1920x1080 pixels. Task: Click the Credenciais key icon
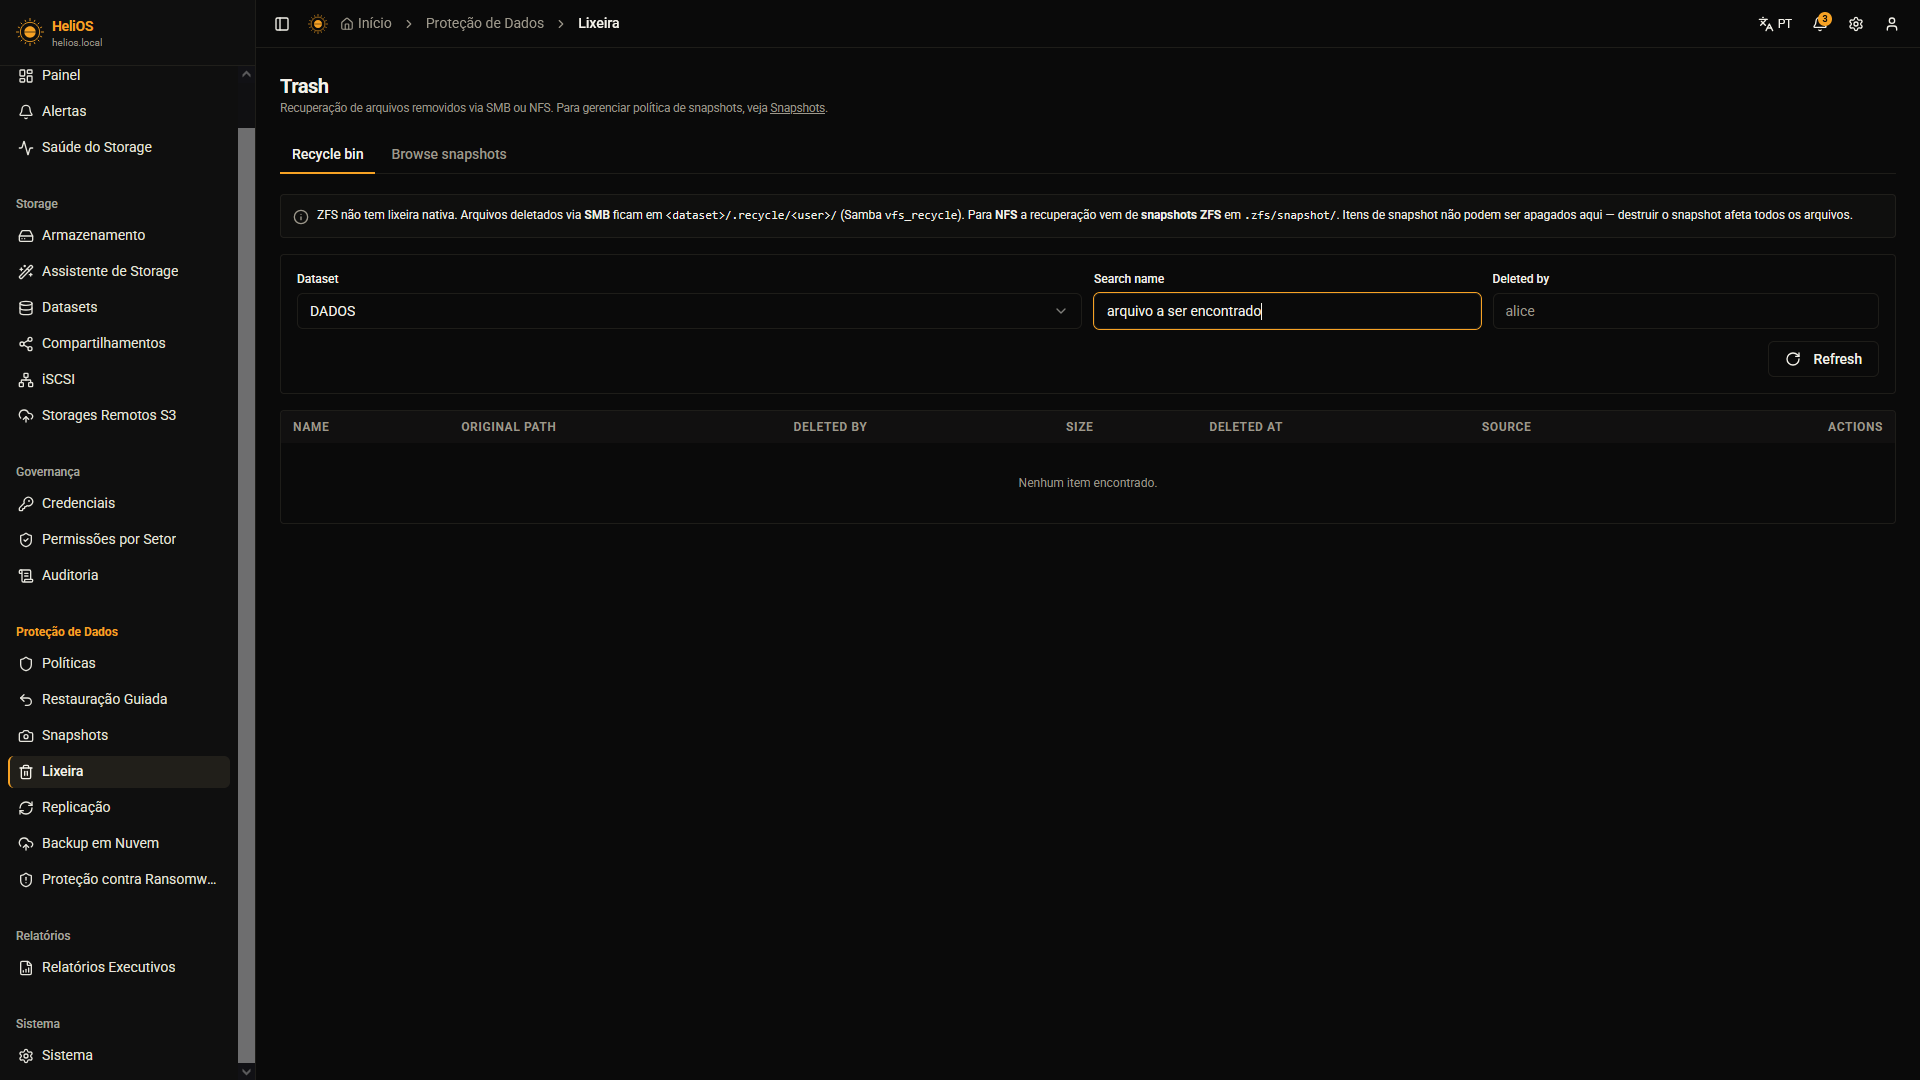click(26, 504)
